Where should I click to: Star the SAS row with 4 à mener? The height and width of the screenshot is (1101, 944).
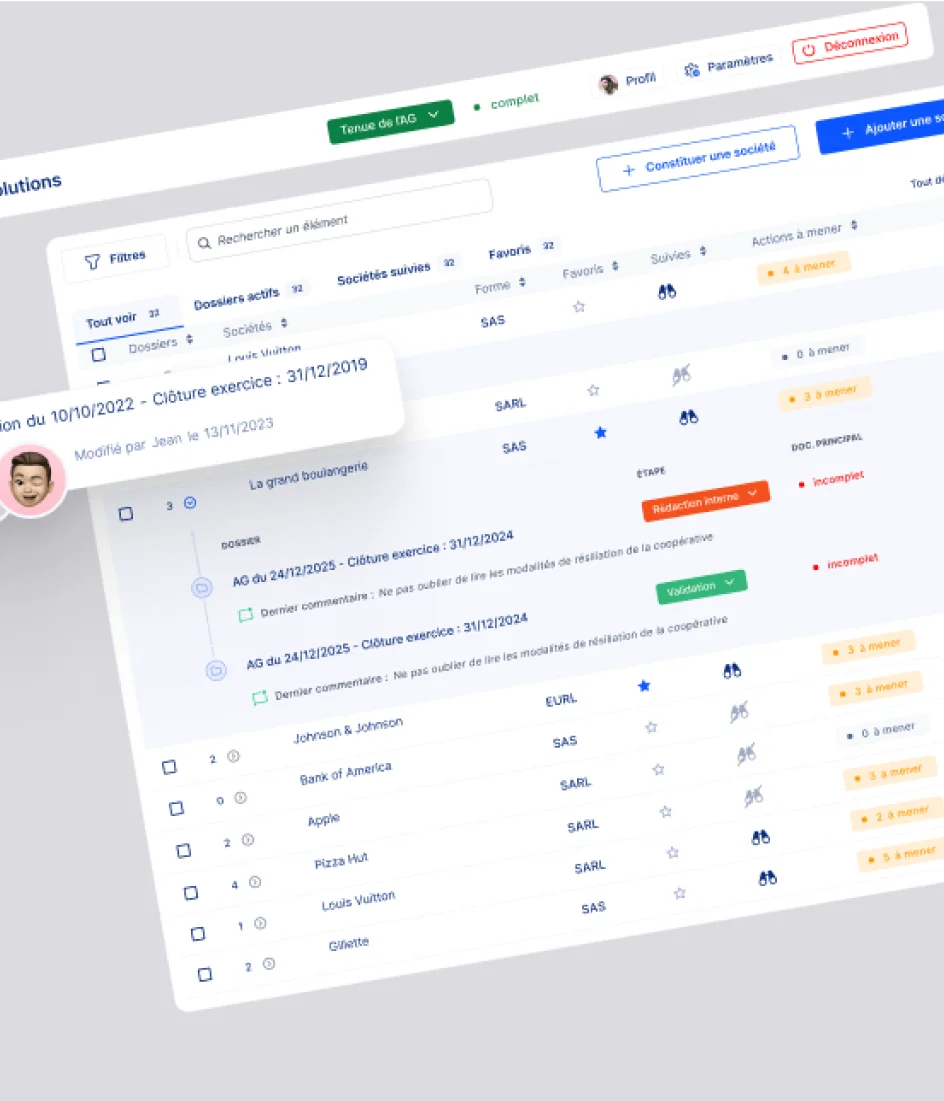pos(579,306)
